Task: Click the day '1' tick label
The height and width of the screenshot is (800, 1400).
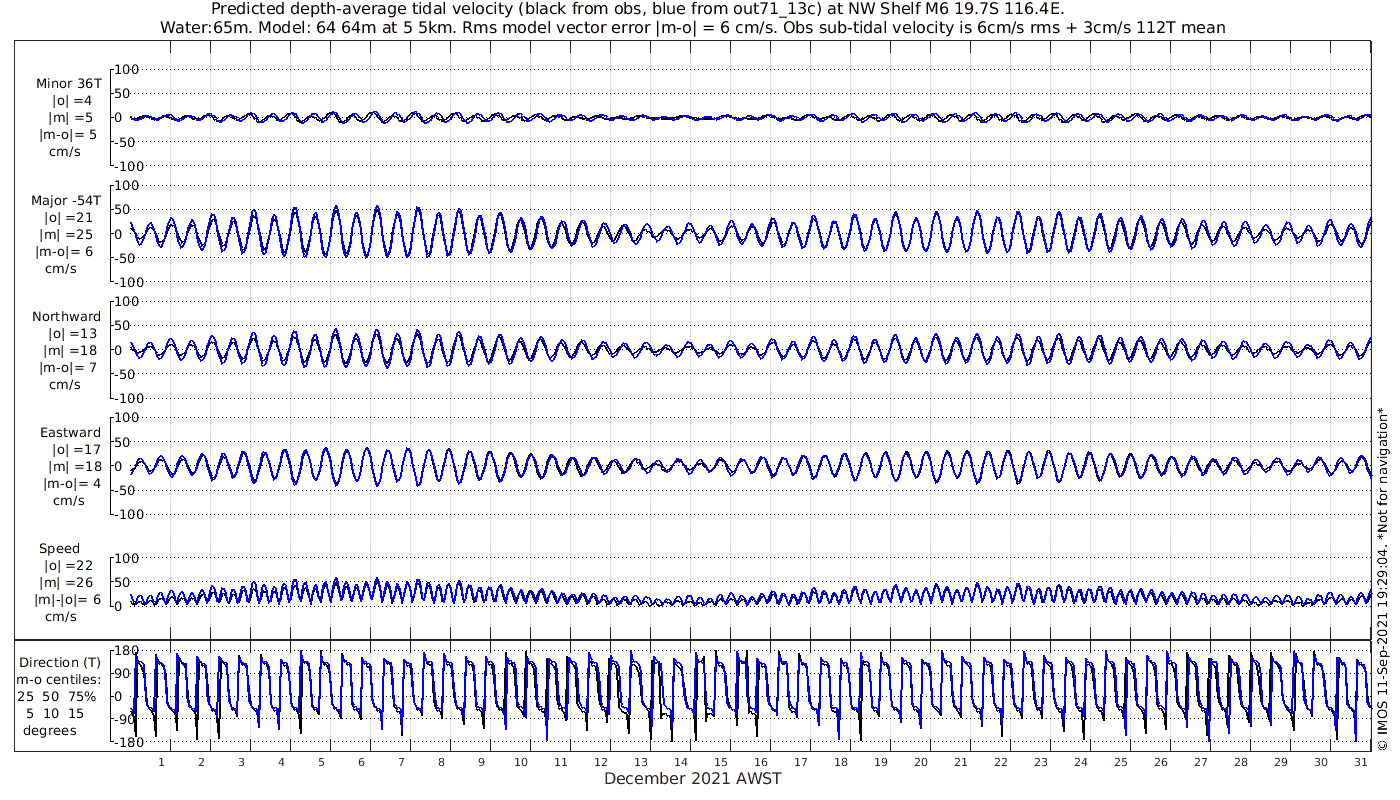Action: click(x=161, y=762)
